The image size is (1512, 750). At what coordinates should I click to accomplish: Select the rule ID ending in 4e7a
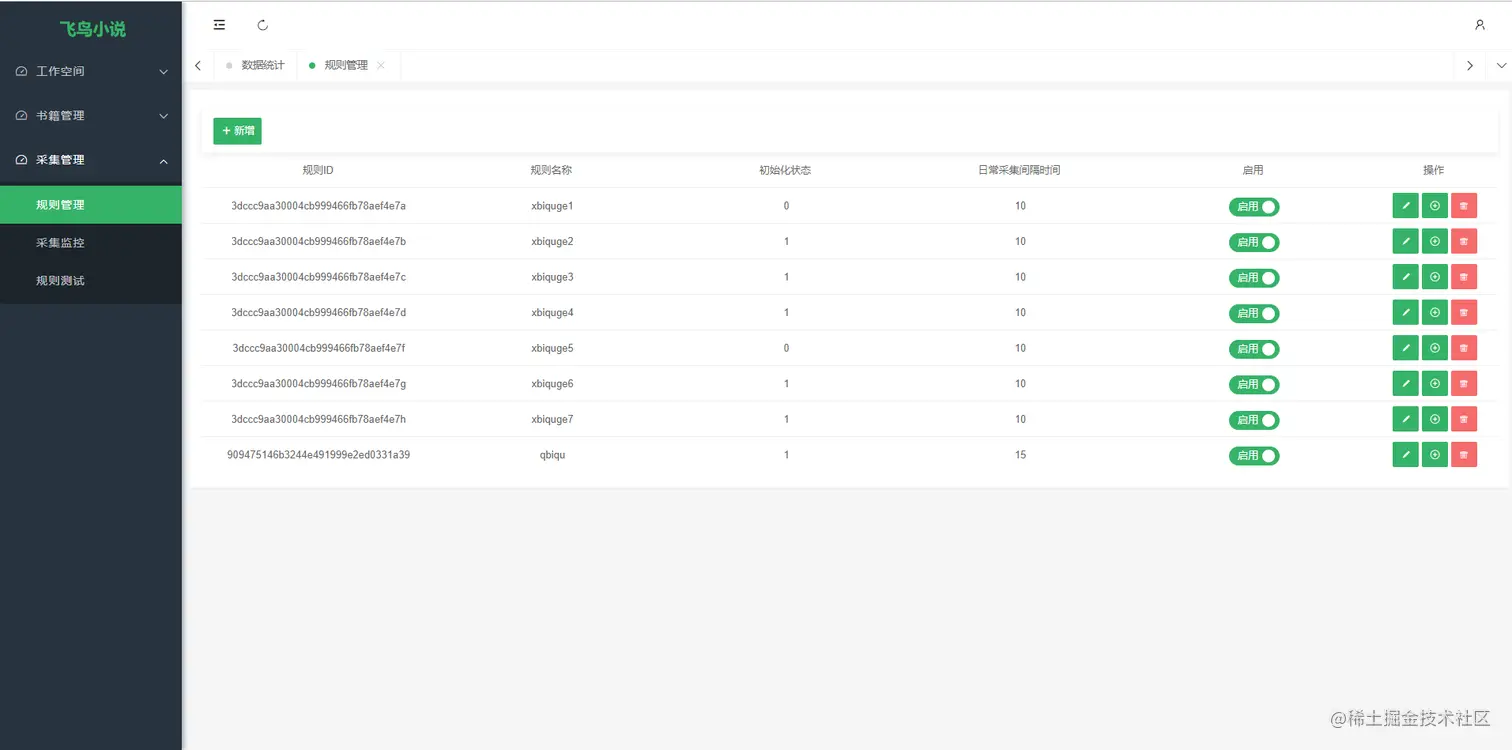(318, 206)
